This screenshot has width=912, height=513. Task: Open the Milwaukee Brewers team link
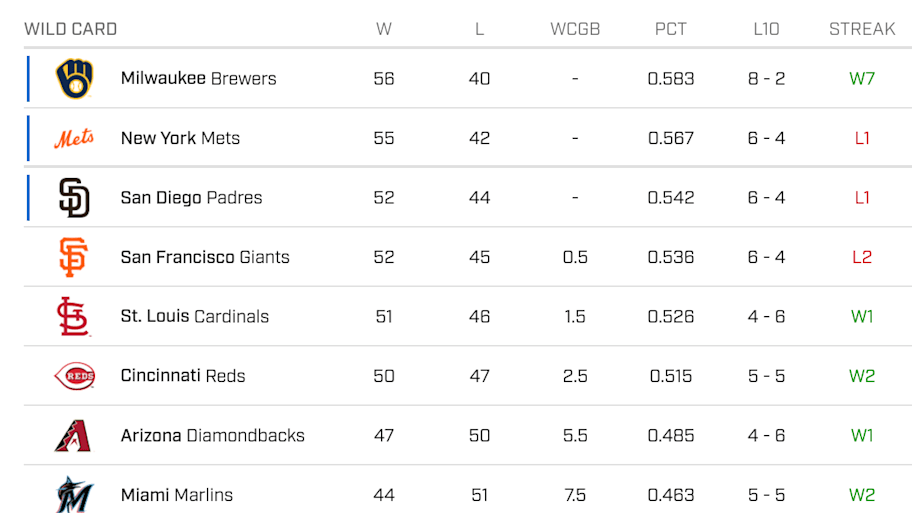tap(198, 79)
